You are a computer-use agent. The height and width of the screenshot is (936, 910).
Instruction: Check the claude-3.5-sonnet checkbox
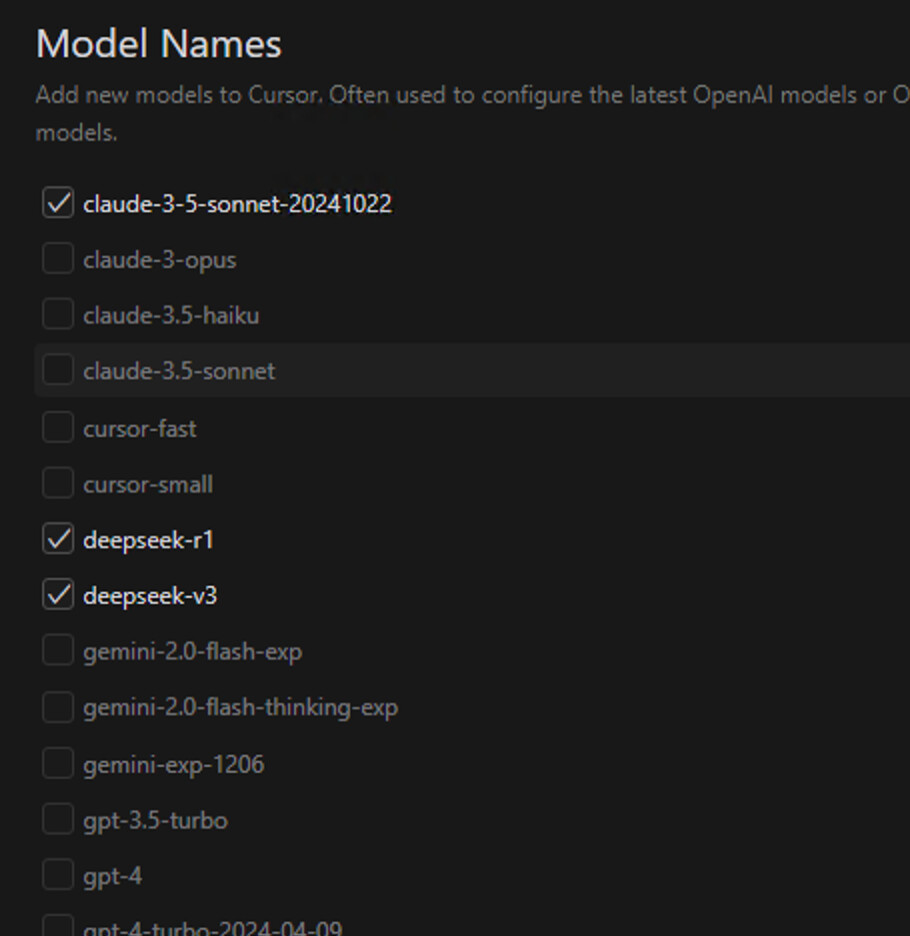tap(58, 371)
